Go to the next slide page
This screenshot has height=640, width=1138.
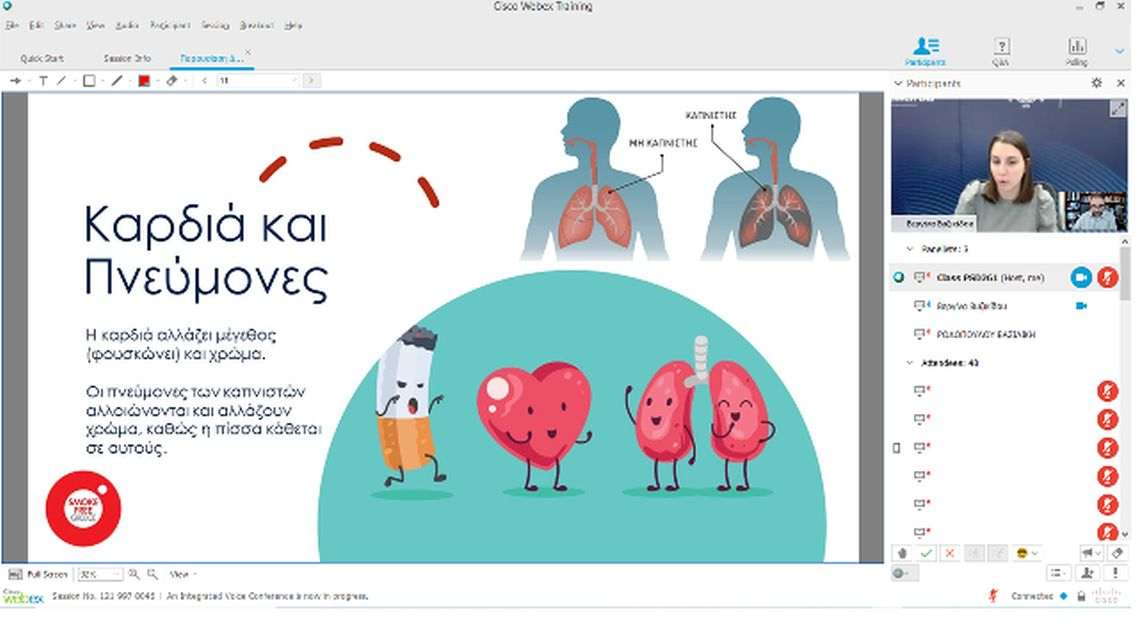pyautogui.click(x=311, y=81)
